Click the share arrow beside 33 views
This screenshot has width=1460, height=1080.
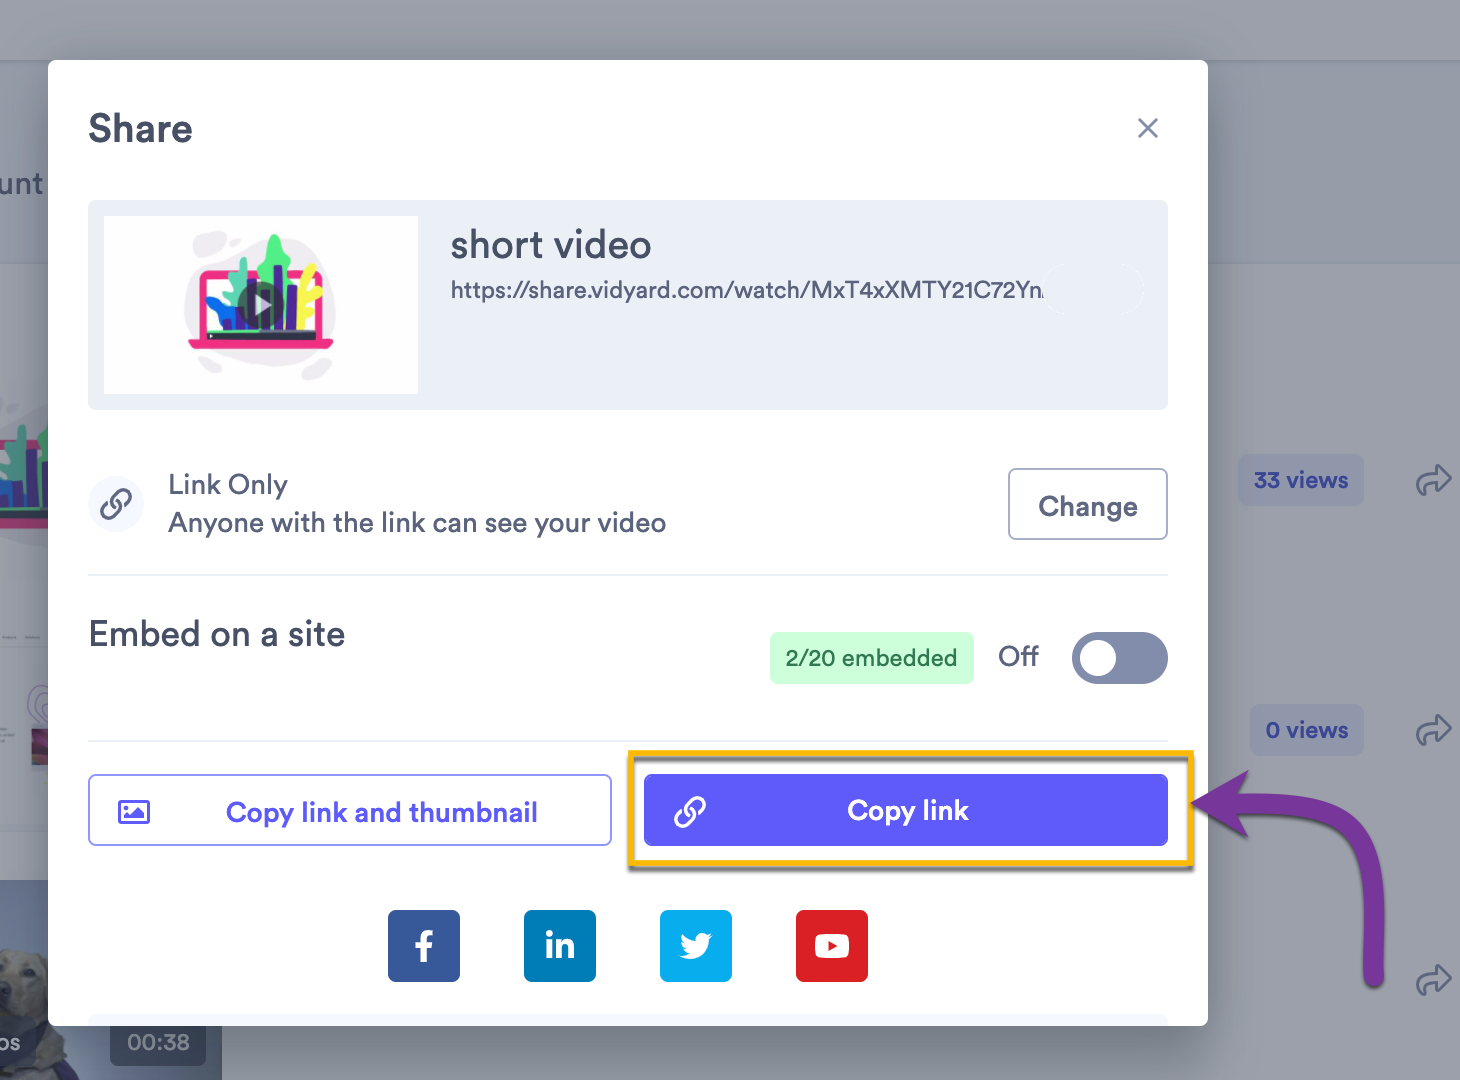coord(1433,480)
